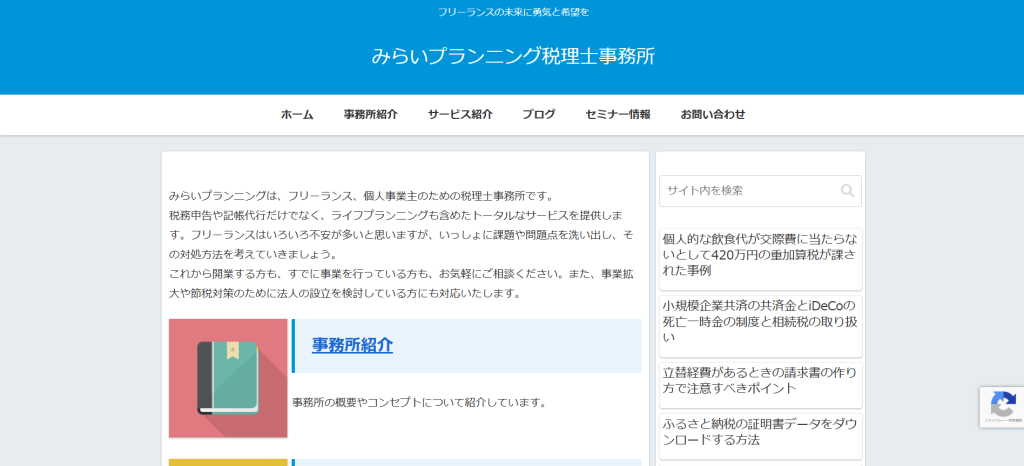
Task: Click the header tagline フリーランスの未来に勇気と希望を
Action: [x=513, y=12]
